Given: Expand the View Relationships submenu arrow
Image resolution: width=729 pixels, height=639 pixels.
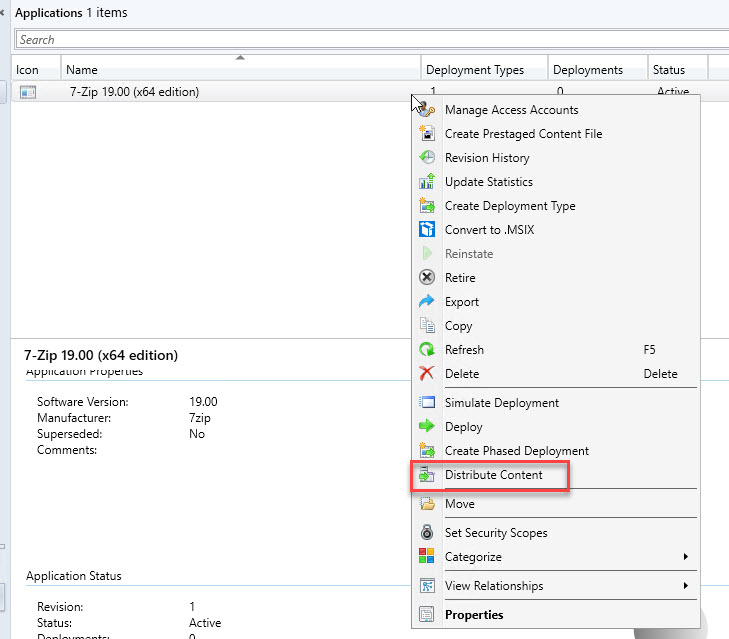Looking at the screenshot, I should pos(685,586).
